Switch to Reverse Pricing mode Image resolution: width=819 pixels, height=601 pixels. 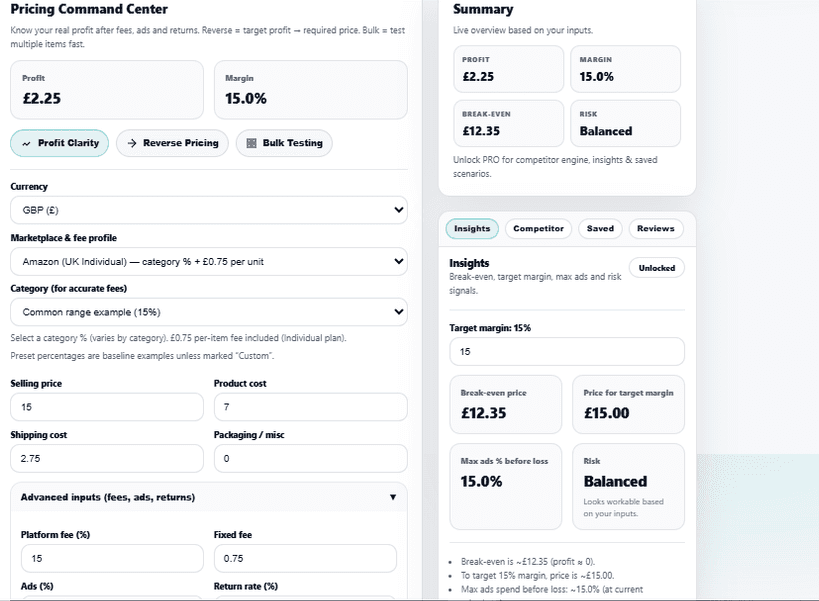(x=172, y=143)
